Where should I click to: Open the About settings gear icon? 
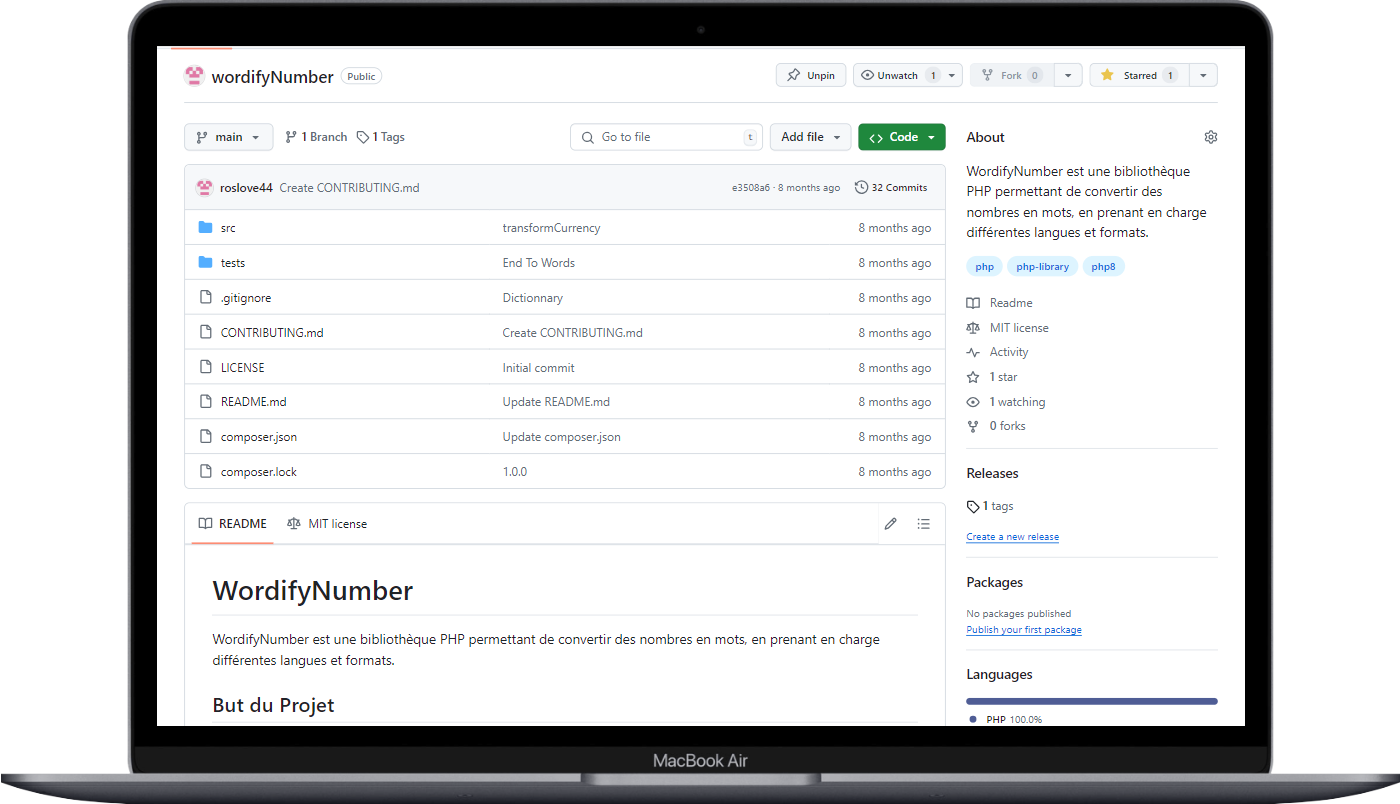pos(1211,137)
